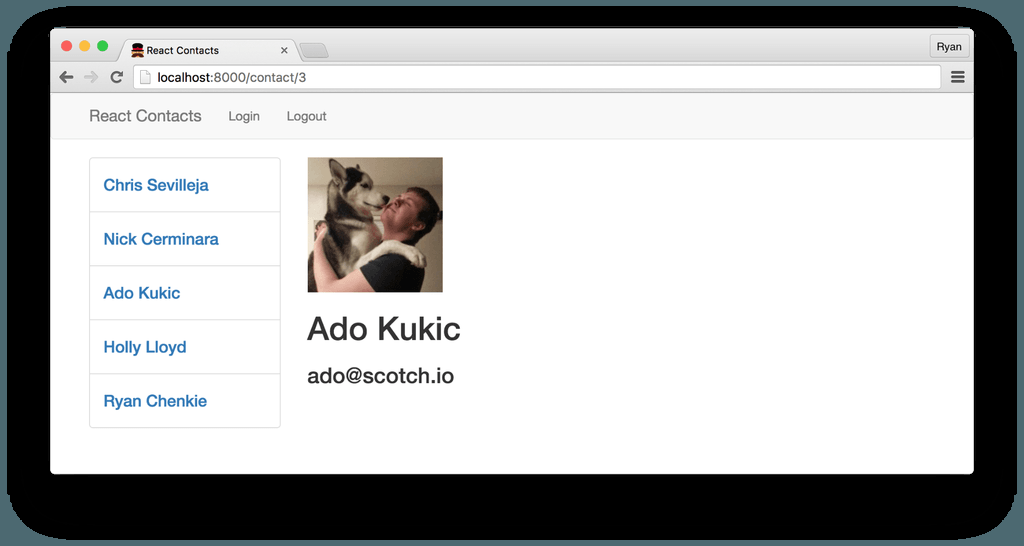Select Ado Kukic in the contact list
1024x546 pixels.
click(185, 293)
